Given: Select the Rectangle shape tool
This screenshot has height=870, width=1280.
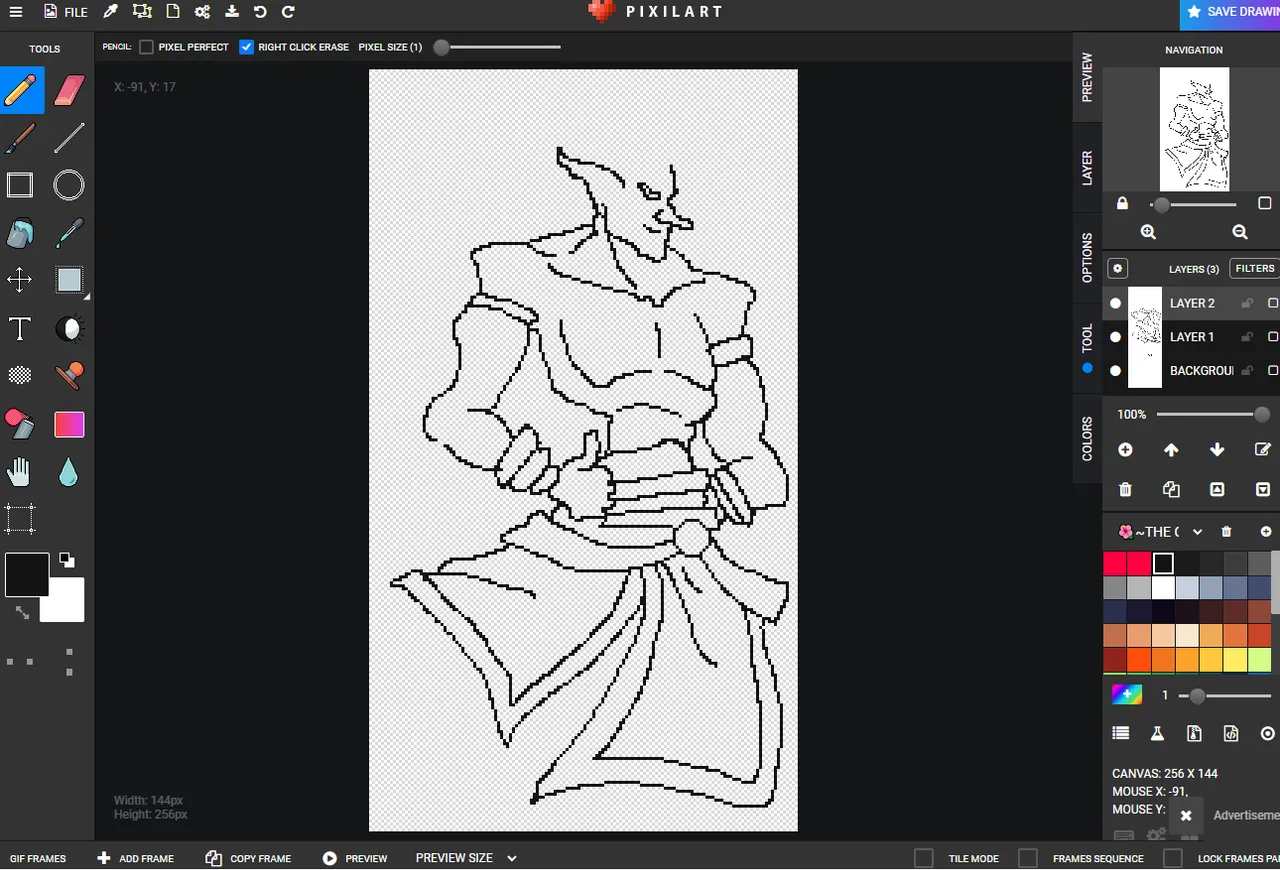Looking at the screenshot, I should (x=20, y=185).
